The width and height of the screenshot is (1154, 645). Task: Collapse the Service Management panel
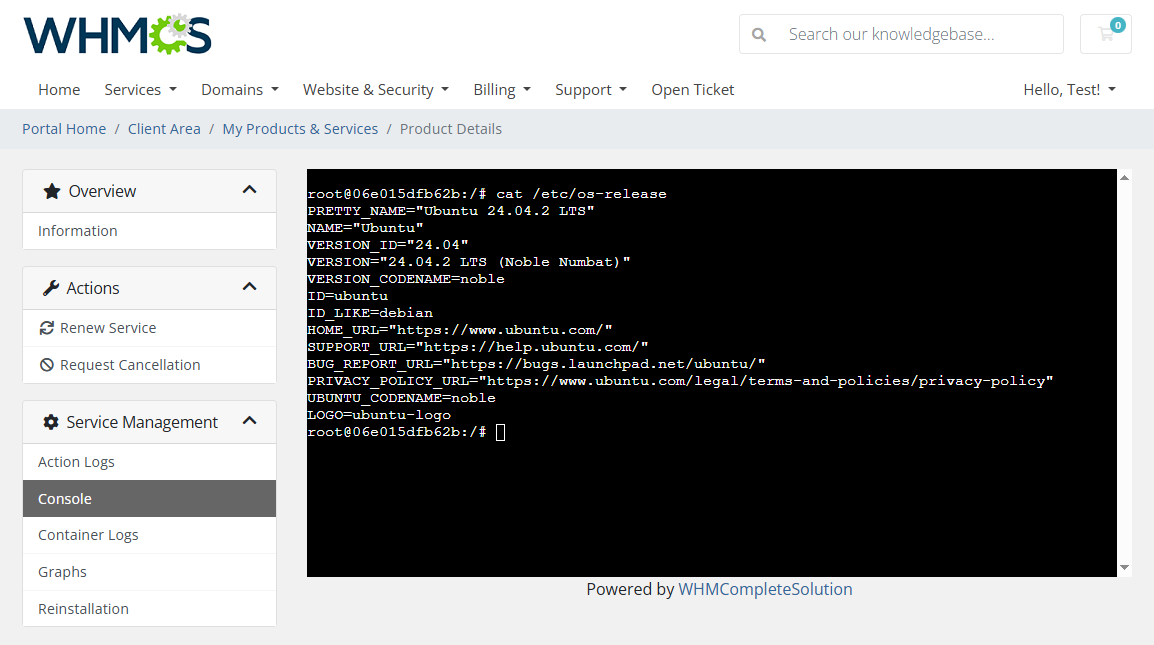click(249, 421)
